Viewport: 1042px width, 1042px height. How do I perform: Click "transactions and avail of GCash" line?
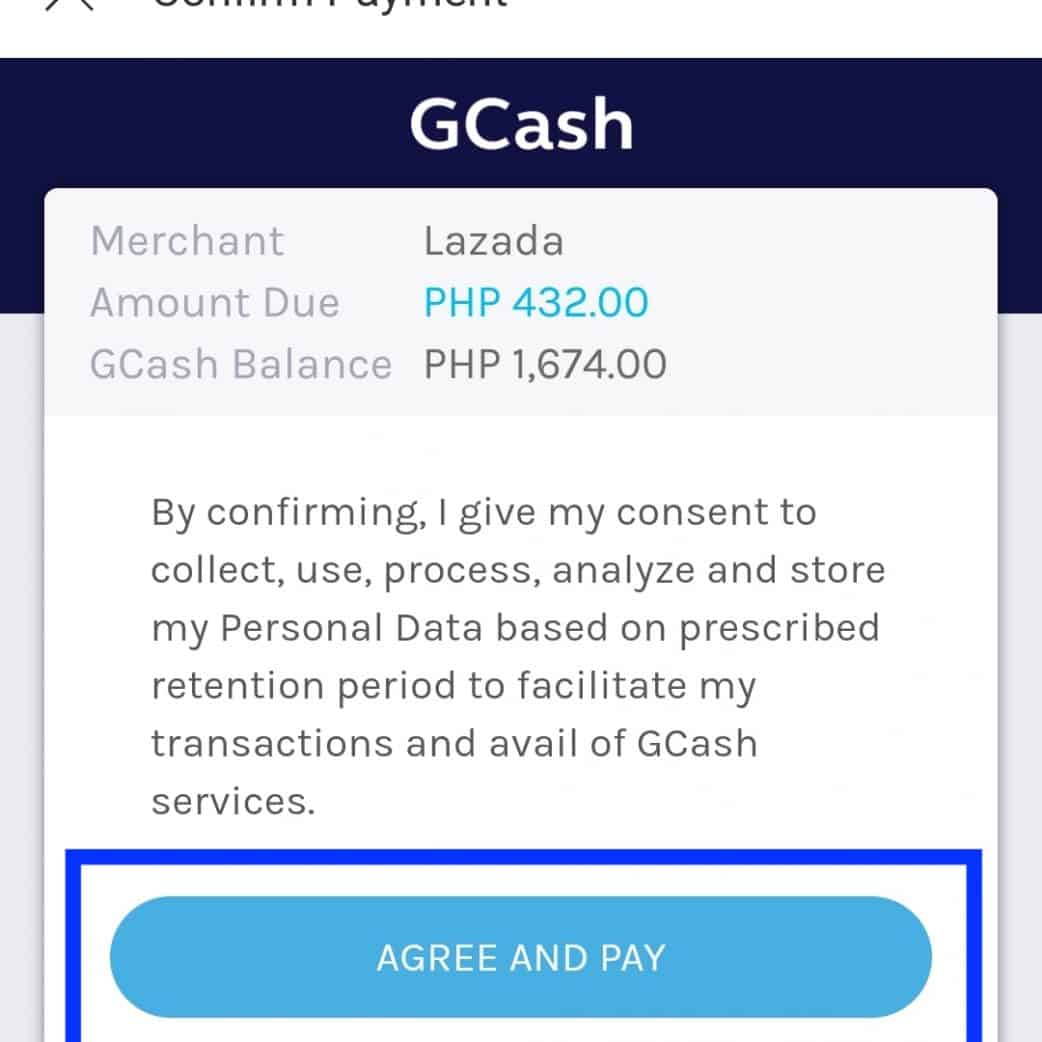tap(454, 744)
